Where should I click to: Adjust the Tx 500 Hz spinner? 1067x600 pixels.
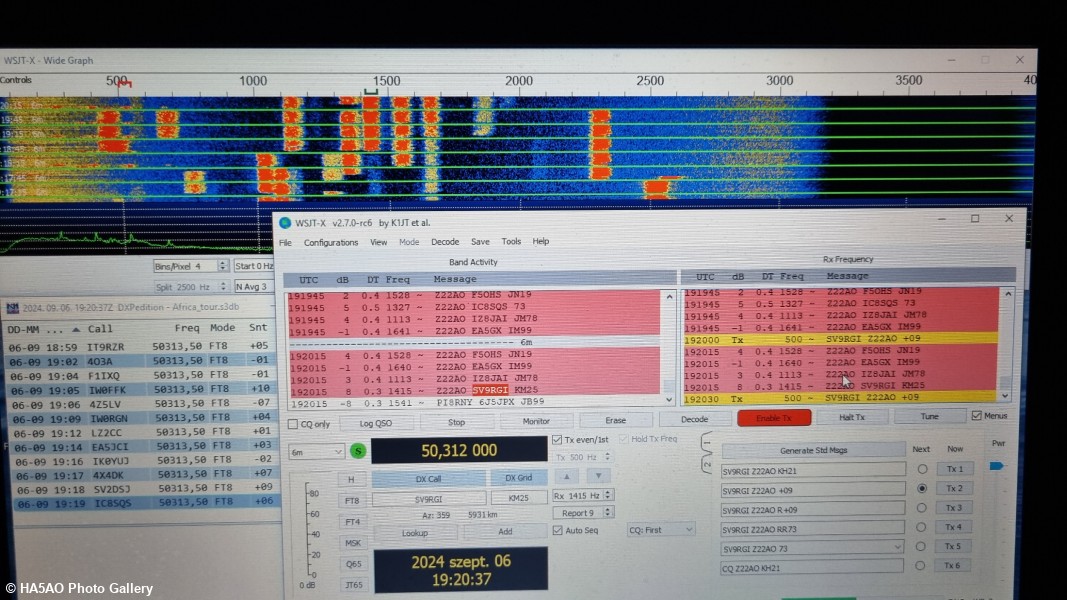coord(608,457)
